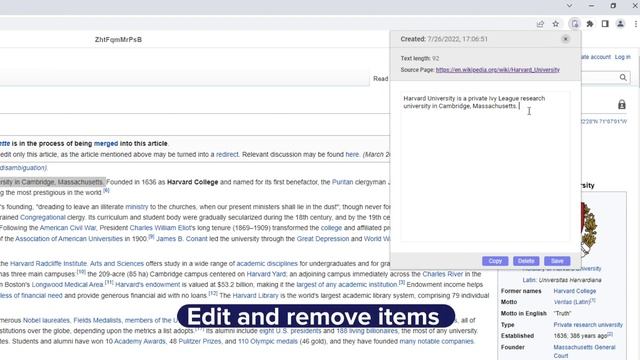
Task: Click the Harvard coat of arms image
Action: click(588, 229)
